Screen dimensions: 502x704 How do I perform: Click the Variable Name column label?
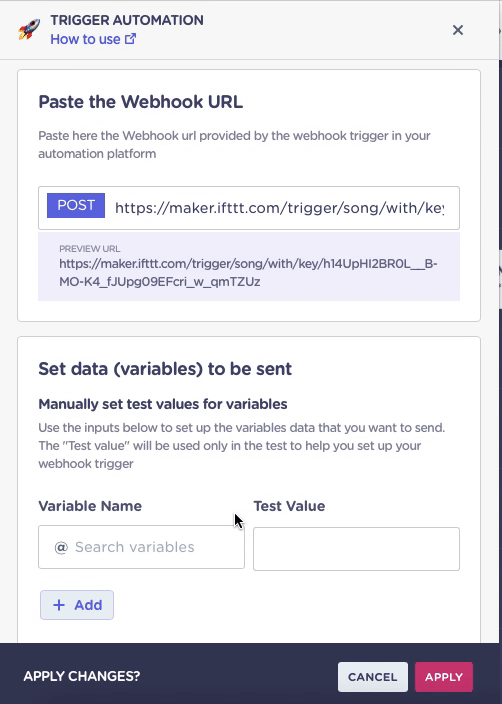(90, 506)
